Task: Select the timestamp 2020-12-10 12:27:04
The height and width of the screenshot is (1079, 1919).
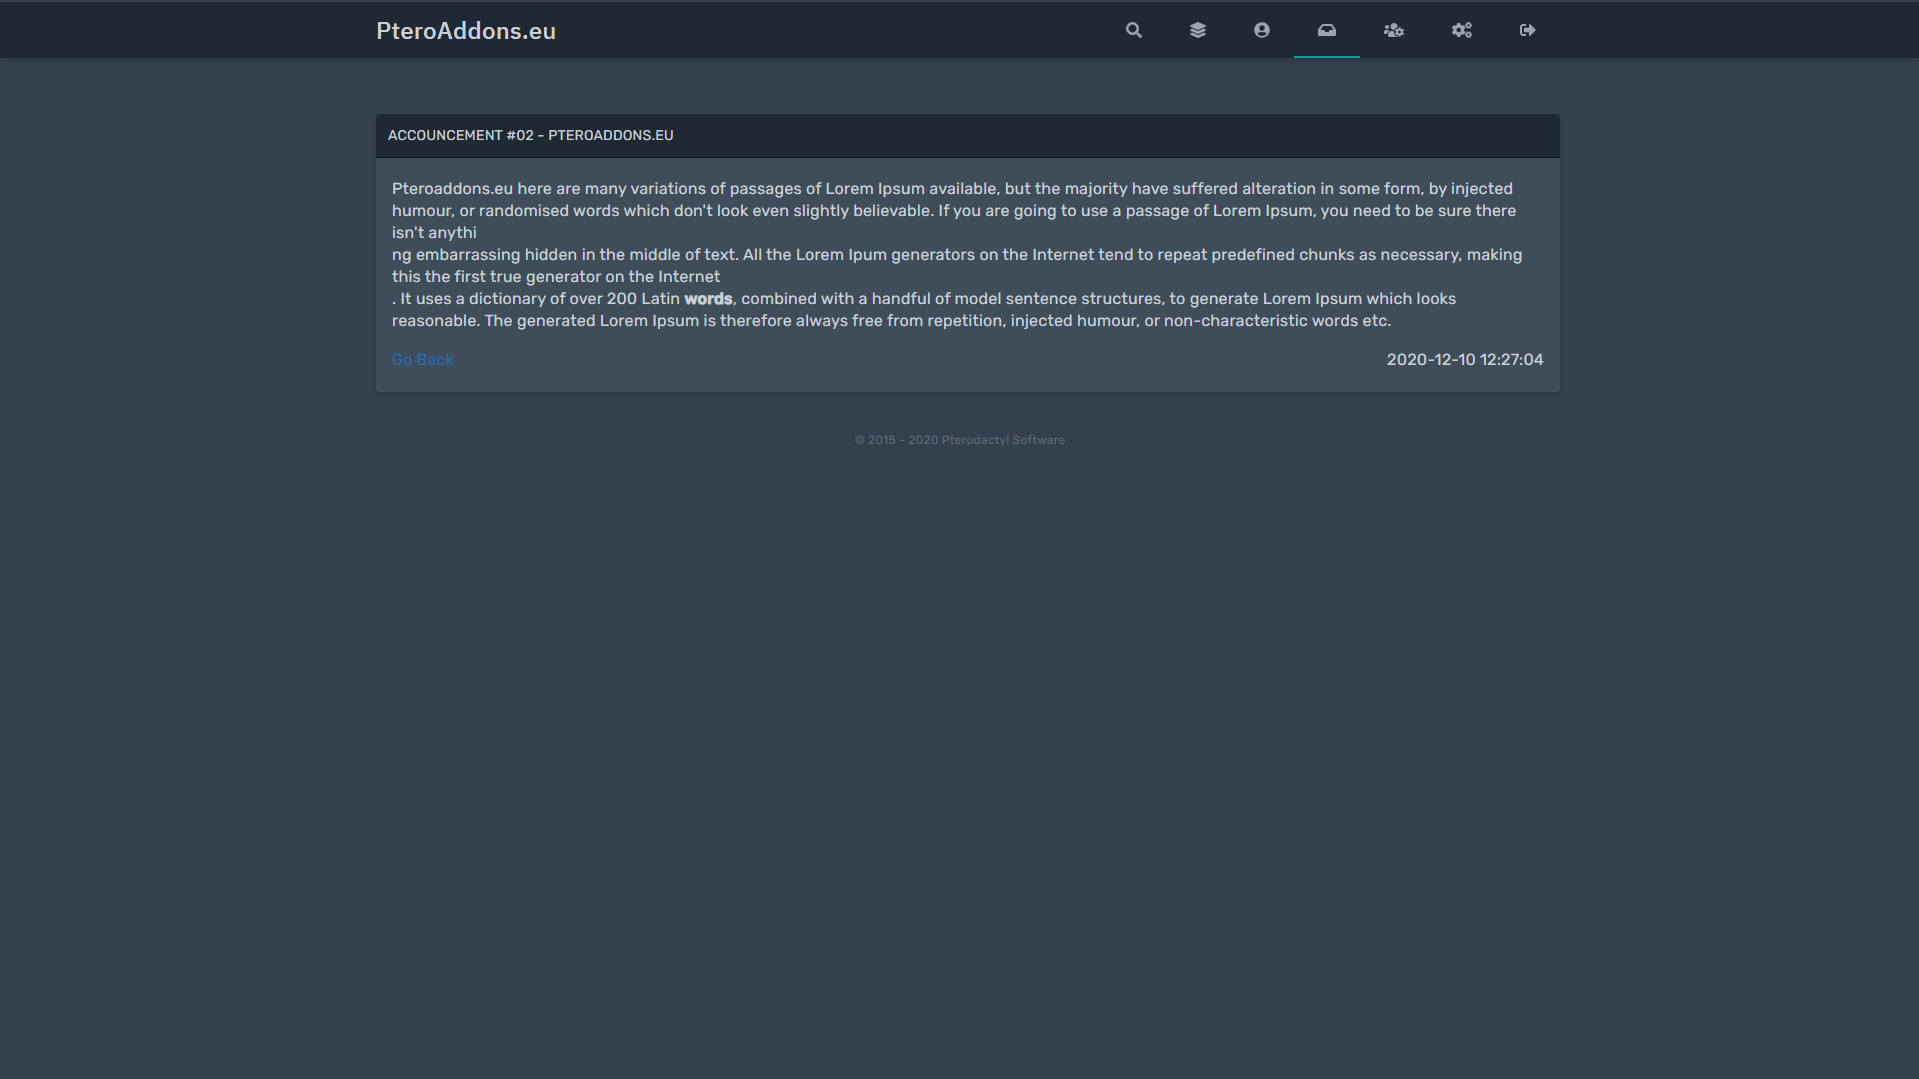Action: pyautogui.click(x=1464, y=359)
